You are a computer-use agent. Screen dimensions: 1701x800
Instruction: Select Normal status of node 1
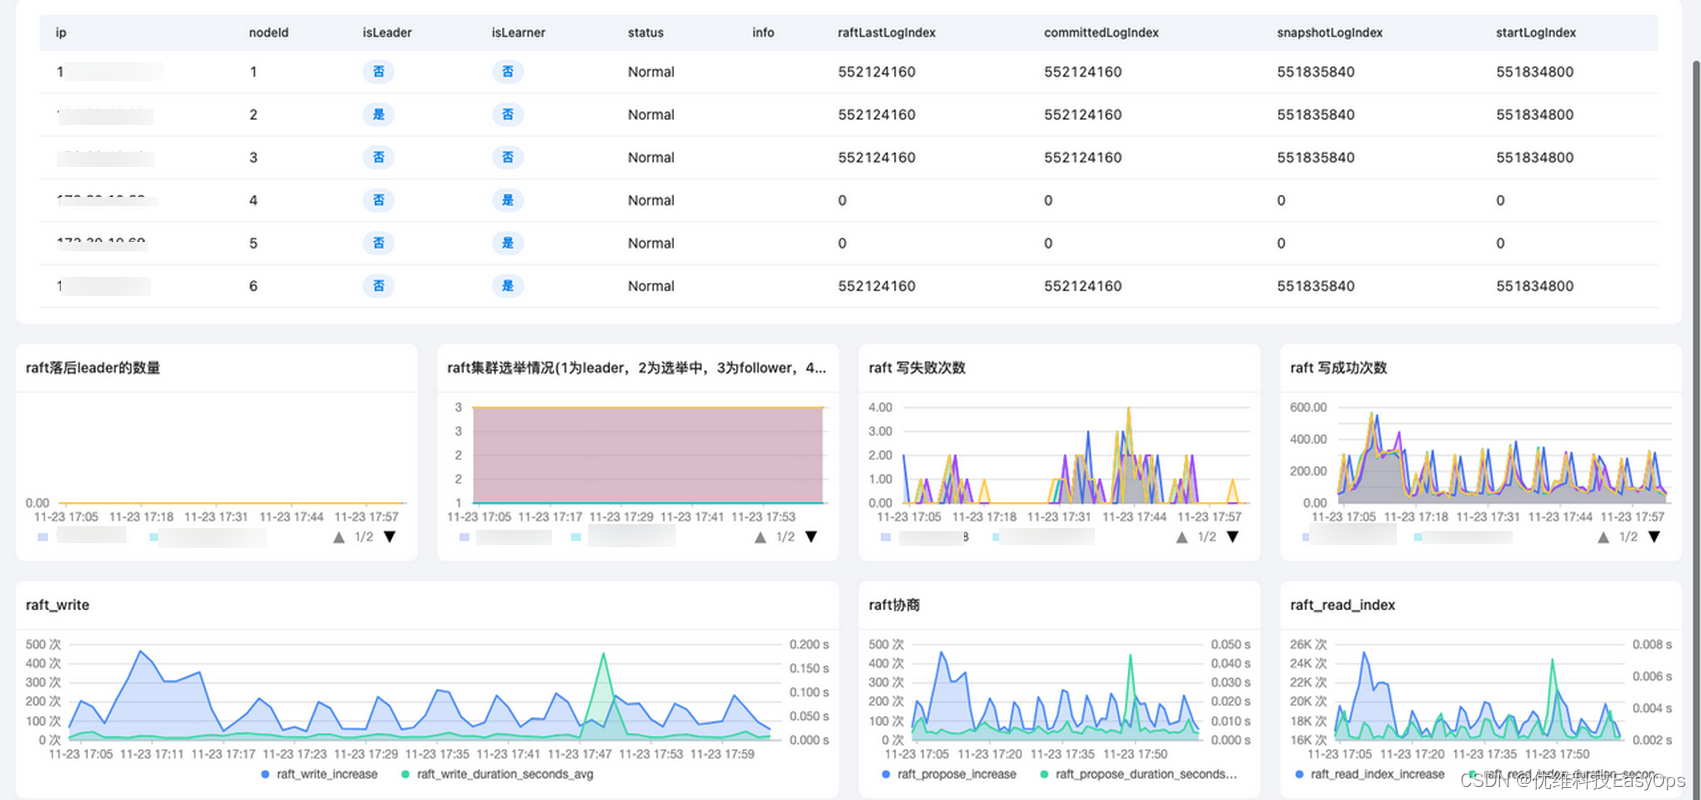[651, 72]
